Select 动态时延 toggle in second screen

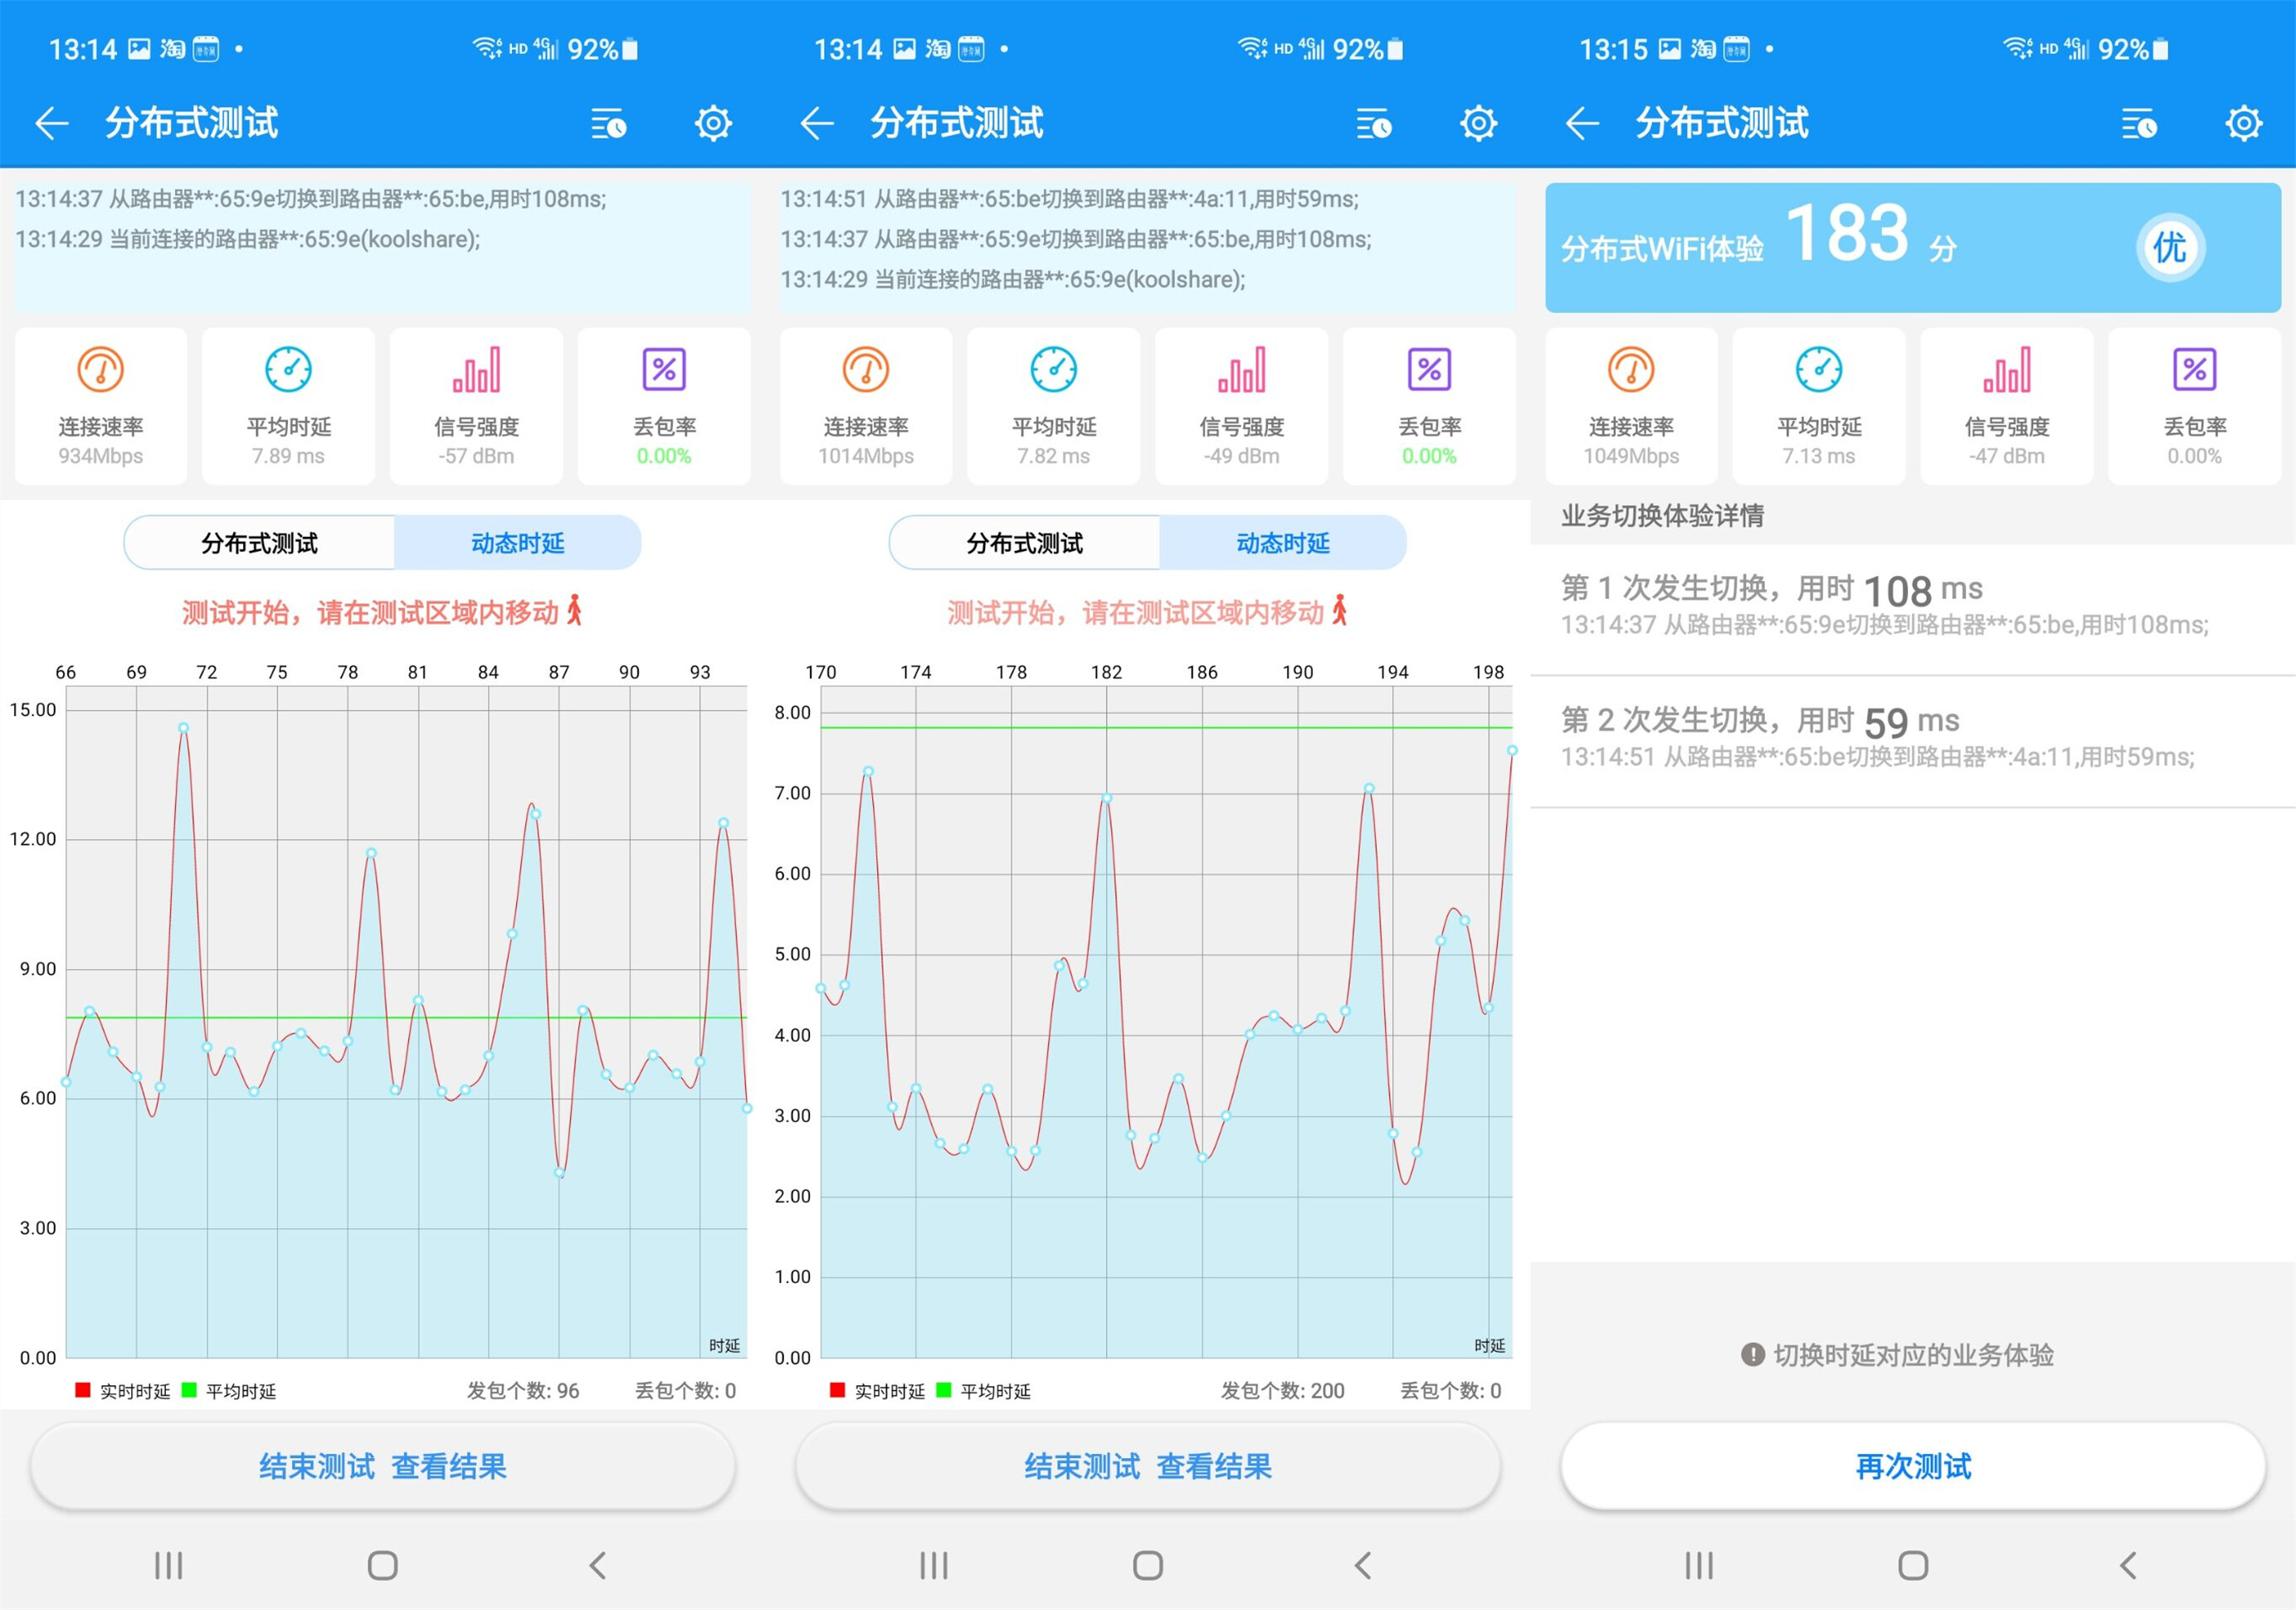coord(1282,543)
